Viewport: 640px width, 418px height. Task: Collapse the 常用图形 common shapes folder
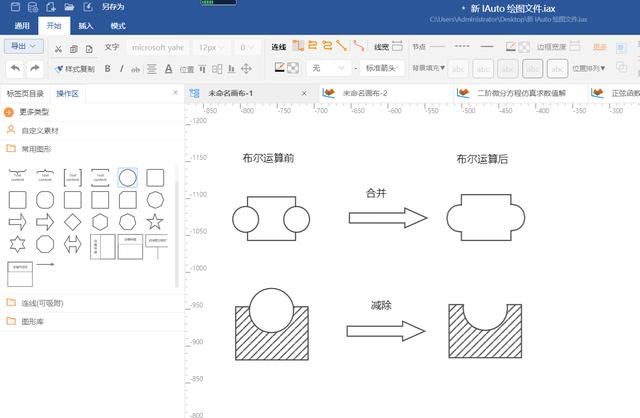point(36,149)
